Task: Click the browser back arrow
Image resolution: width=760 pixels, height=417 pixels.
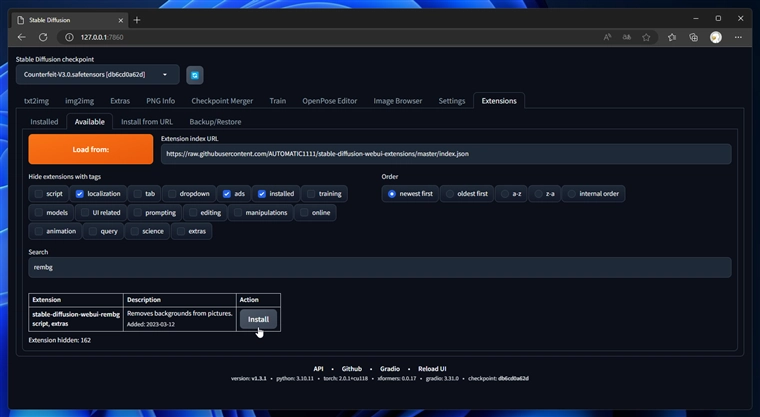Action: click(x=21, y=37)
